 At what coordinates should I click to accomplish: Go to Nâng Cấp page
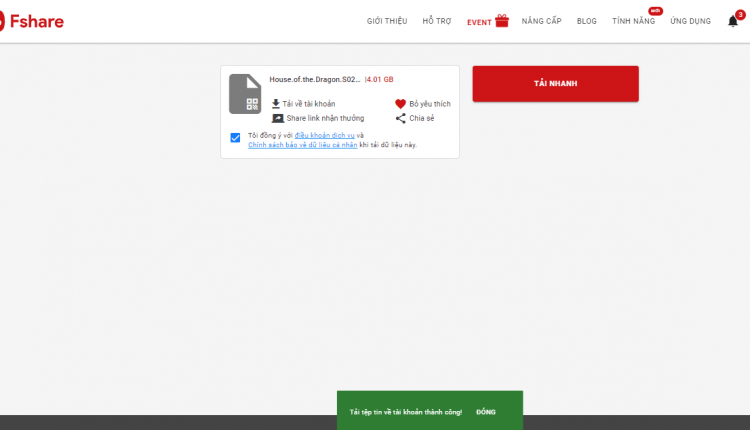tap(541, 21)
